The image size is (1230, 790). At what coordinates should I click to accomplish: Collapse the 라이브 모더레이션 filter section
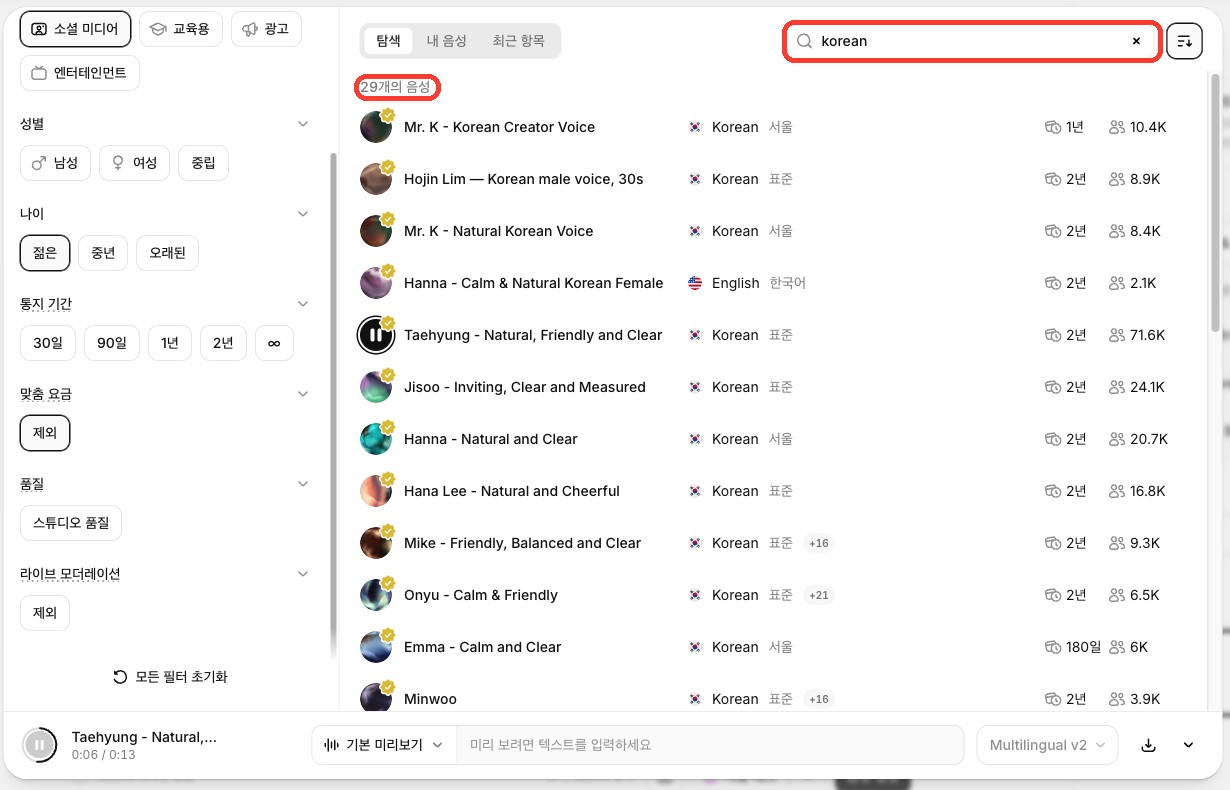point(304,574)
